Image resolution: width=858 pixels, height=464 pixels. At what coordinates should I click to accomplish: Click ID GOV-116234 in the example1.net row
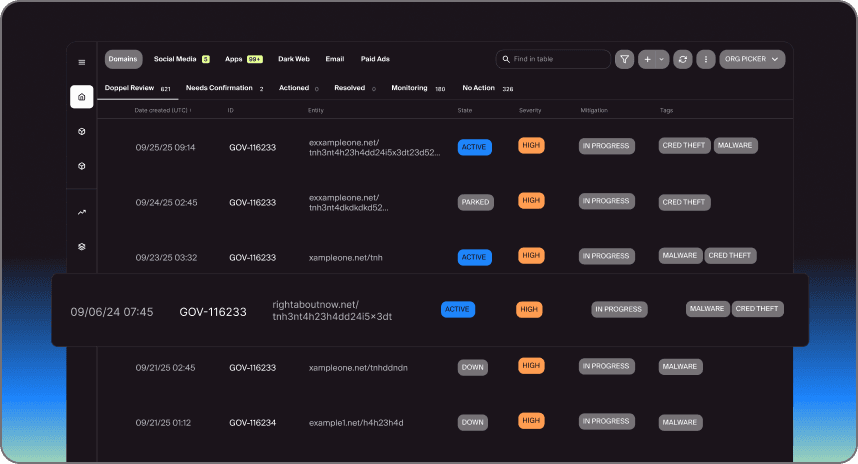[252, 422]
